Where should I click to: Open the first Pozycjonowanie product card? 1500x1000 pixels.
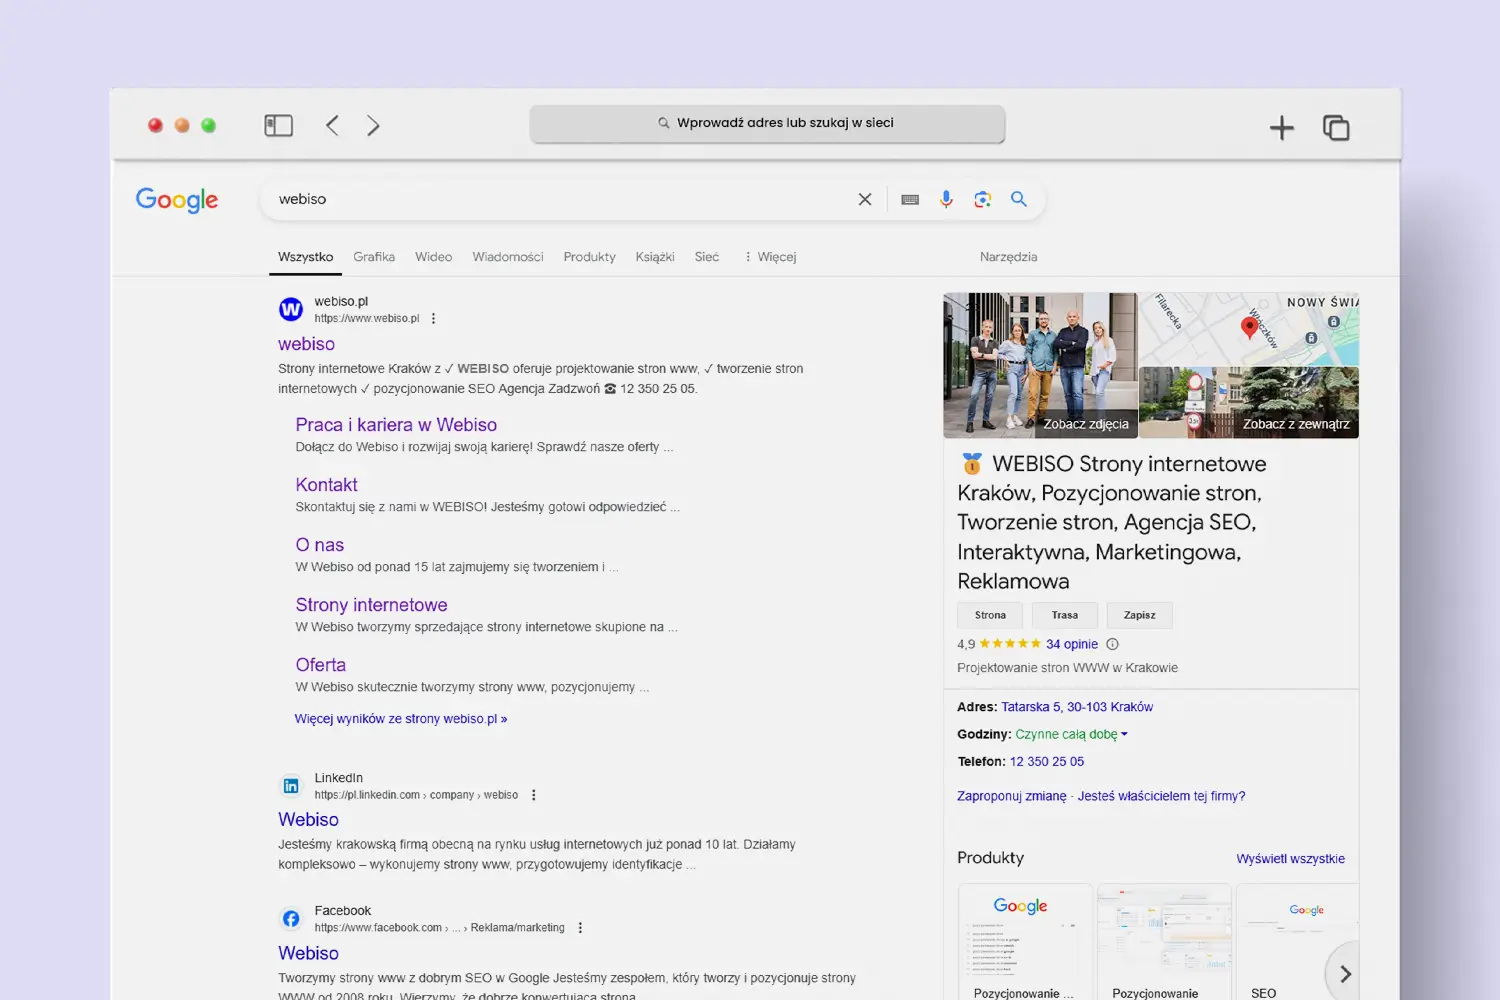tap(1025, 942)
